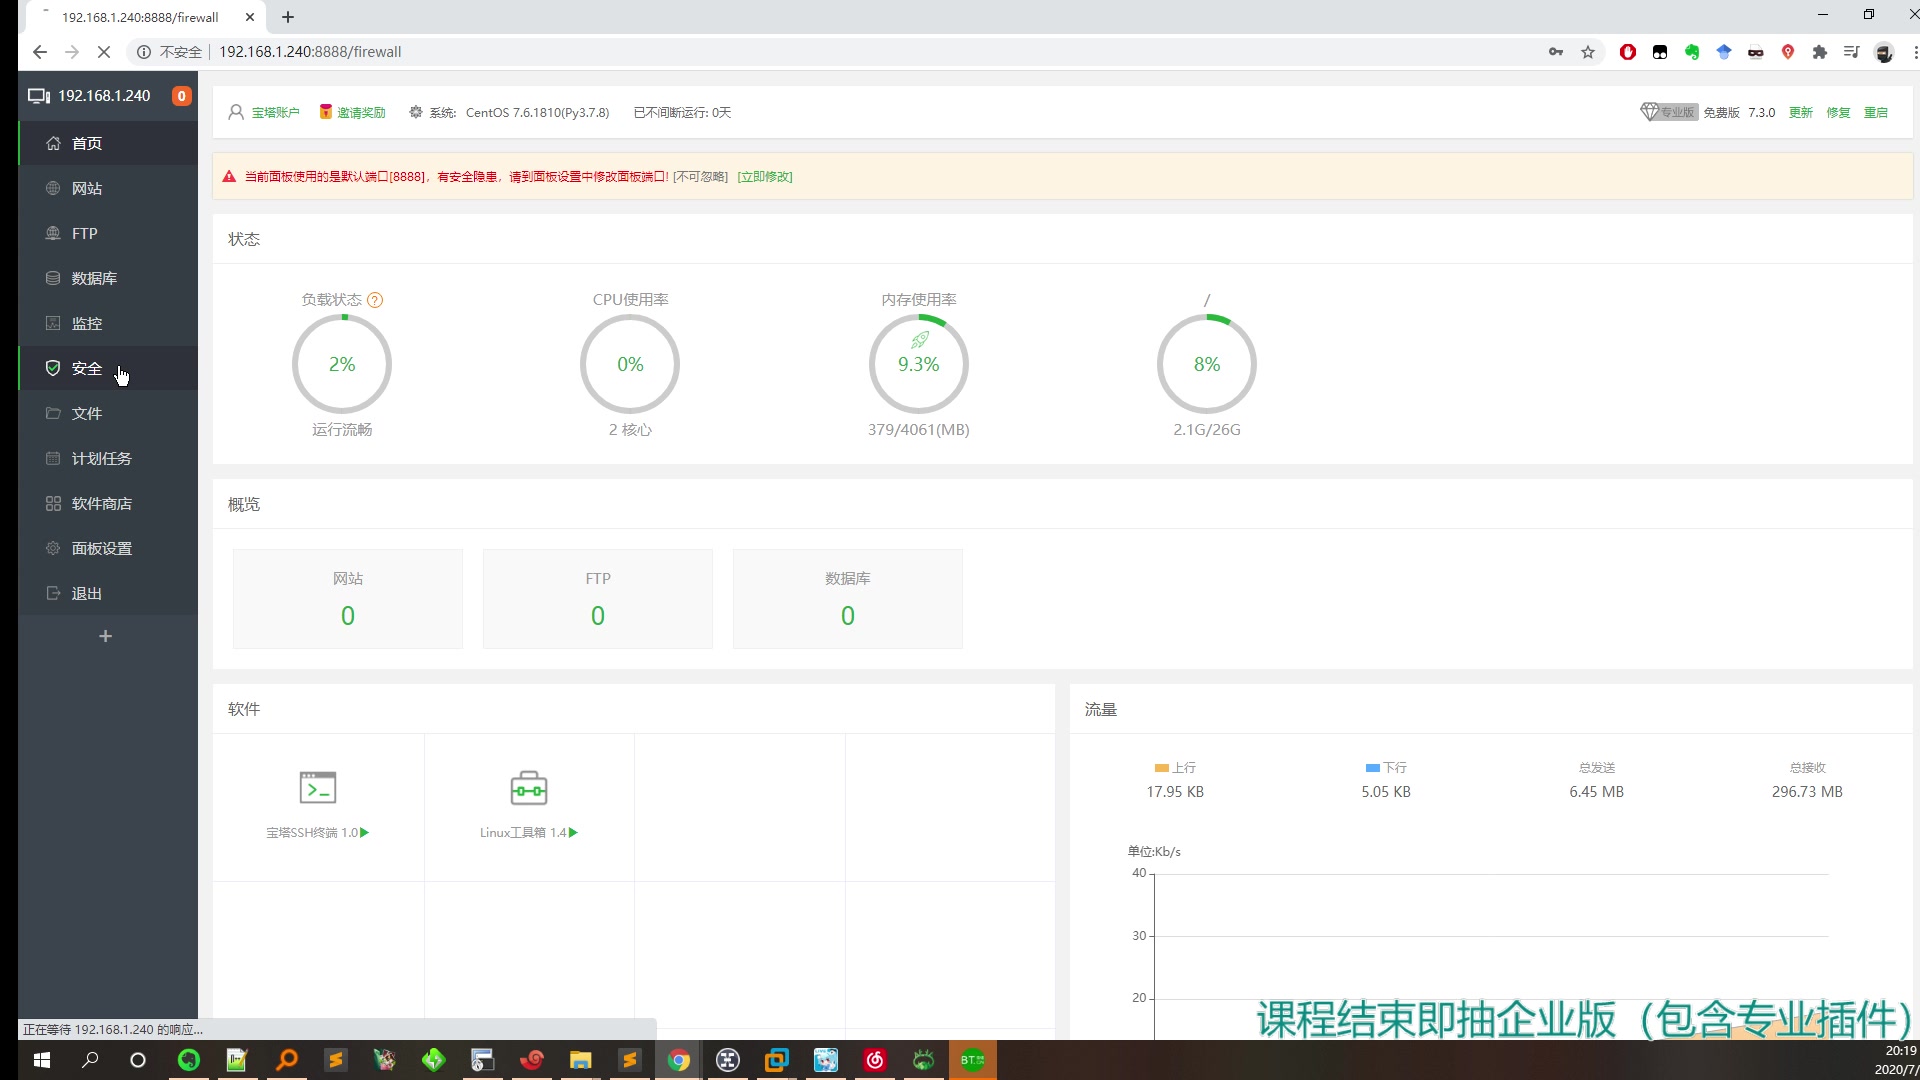Click the 更新 link at top right
1920x1080 pixels.
pos(1800,112)
